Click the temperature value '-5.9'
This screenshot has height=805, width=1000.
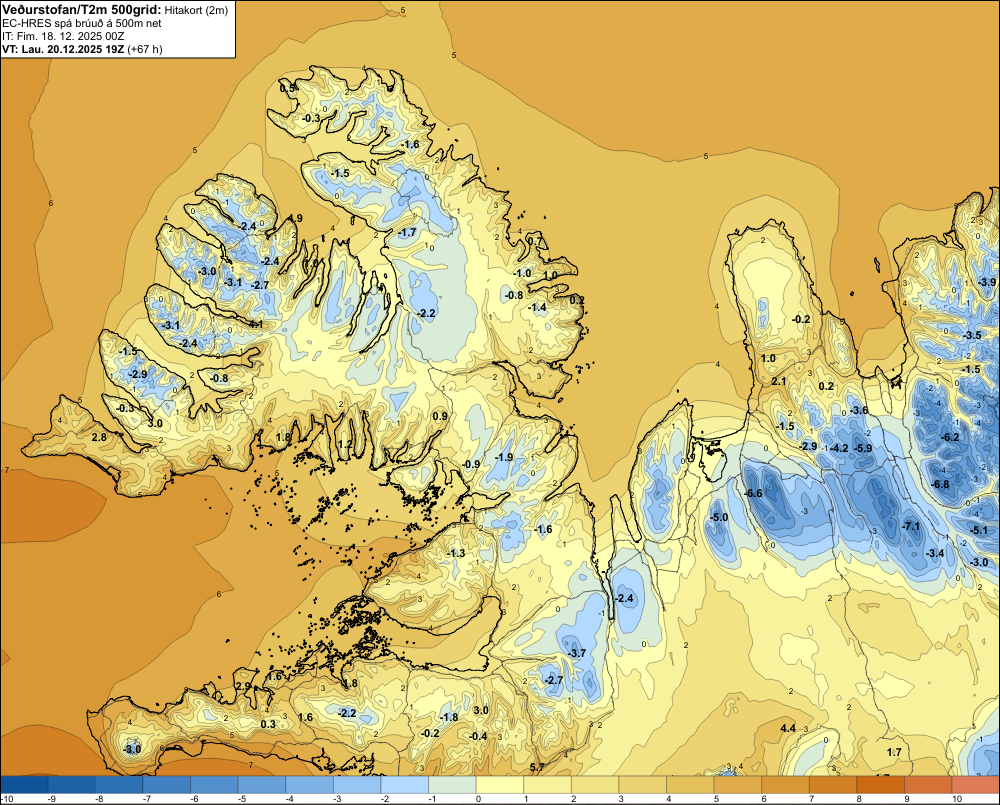click(x=863, y=448)
